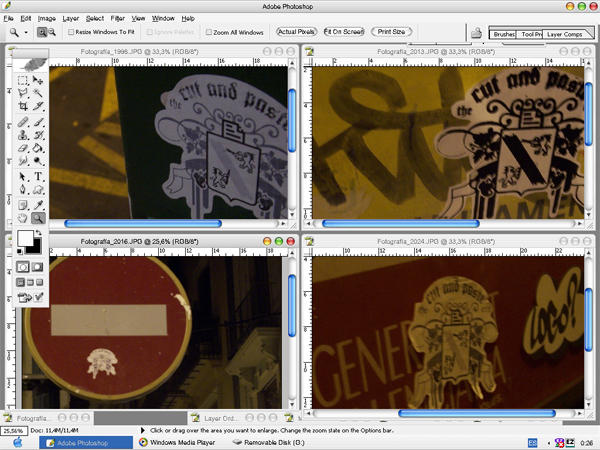
Task: Select the Crop tool
Action: pyautogui.click(x=23, y=106)
